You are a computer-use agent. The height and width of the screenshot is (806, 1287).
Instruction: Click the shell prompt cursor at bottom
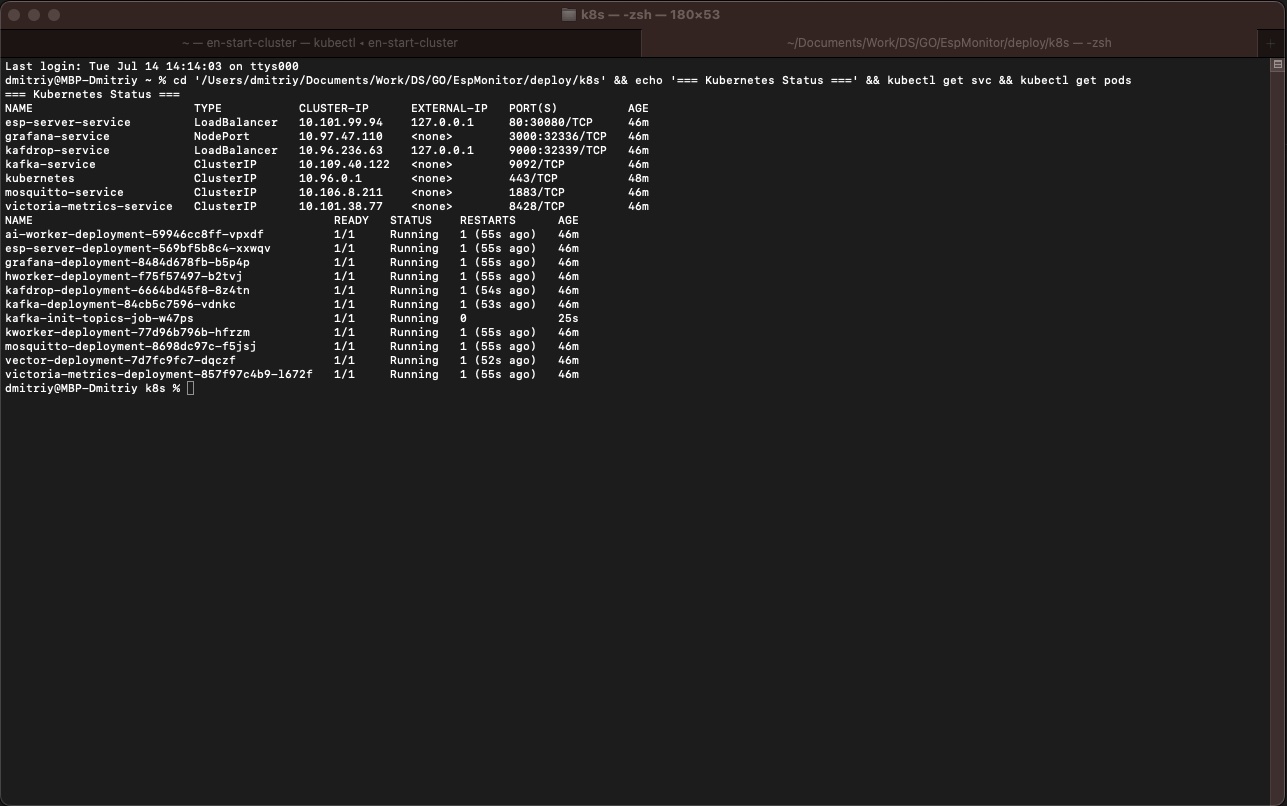pos(190,388)
